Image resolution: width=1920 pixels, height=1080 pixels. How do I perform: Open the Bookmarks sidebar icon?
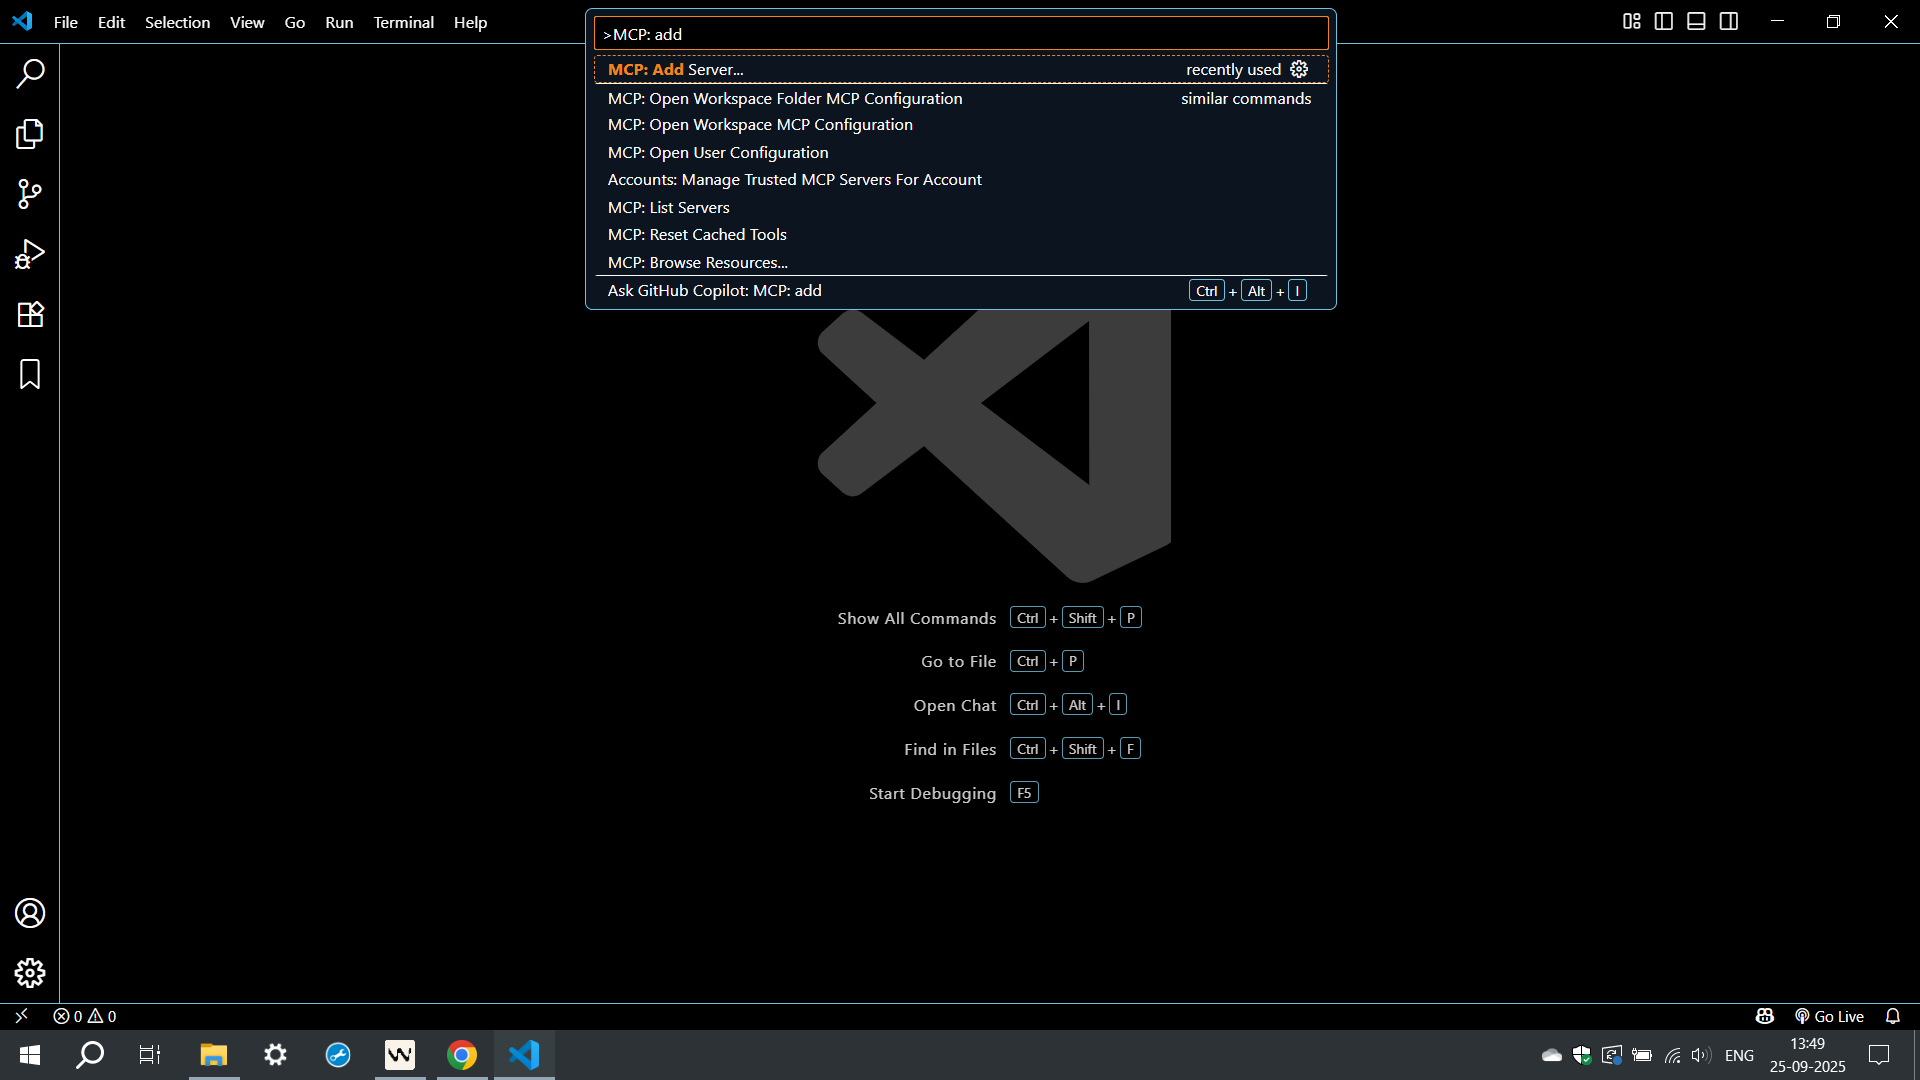pyautogui.click(x=30, y=374)
